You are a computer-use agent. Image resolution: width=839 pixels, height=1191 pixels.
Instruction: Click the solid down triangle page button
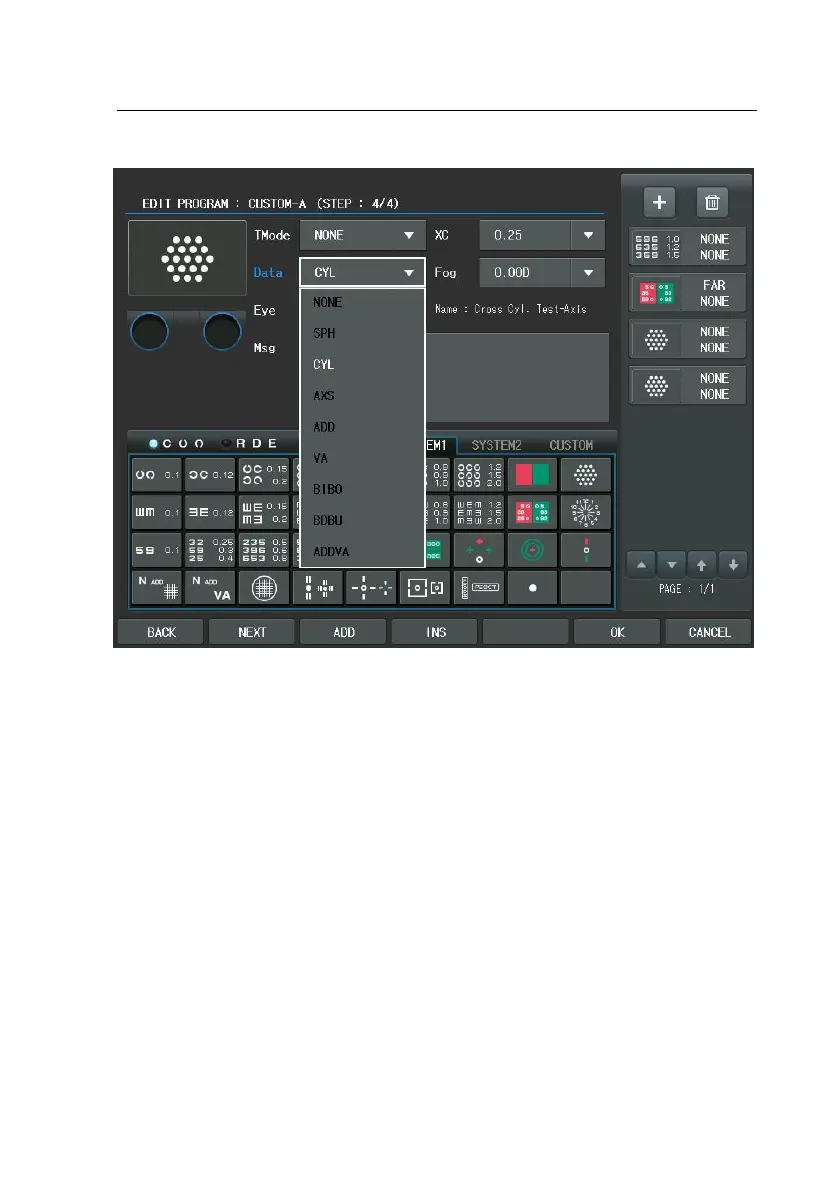(x=671, y=565)
